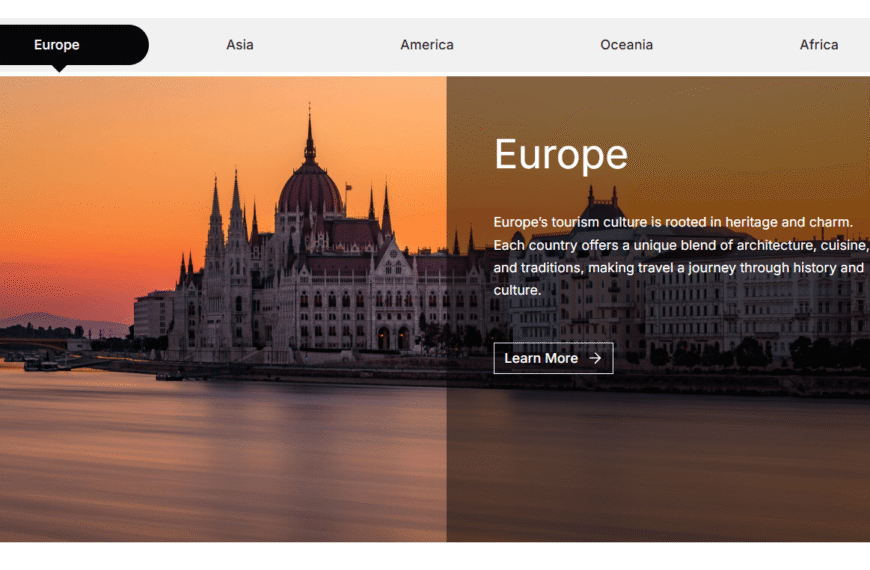870x570 pixels.
Task: Click the pointer triangle beneath the Europe tab
Action: [59, 68]
